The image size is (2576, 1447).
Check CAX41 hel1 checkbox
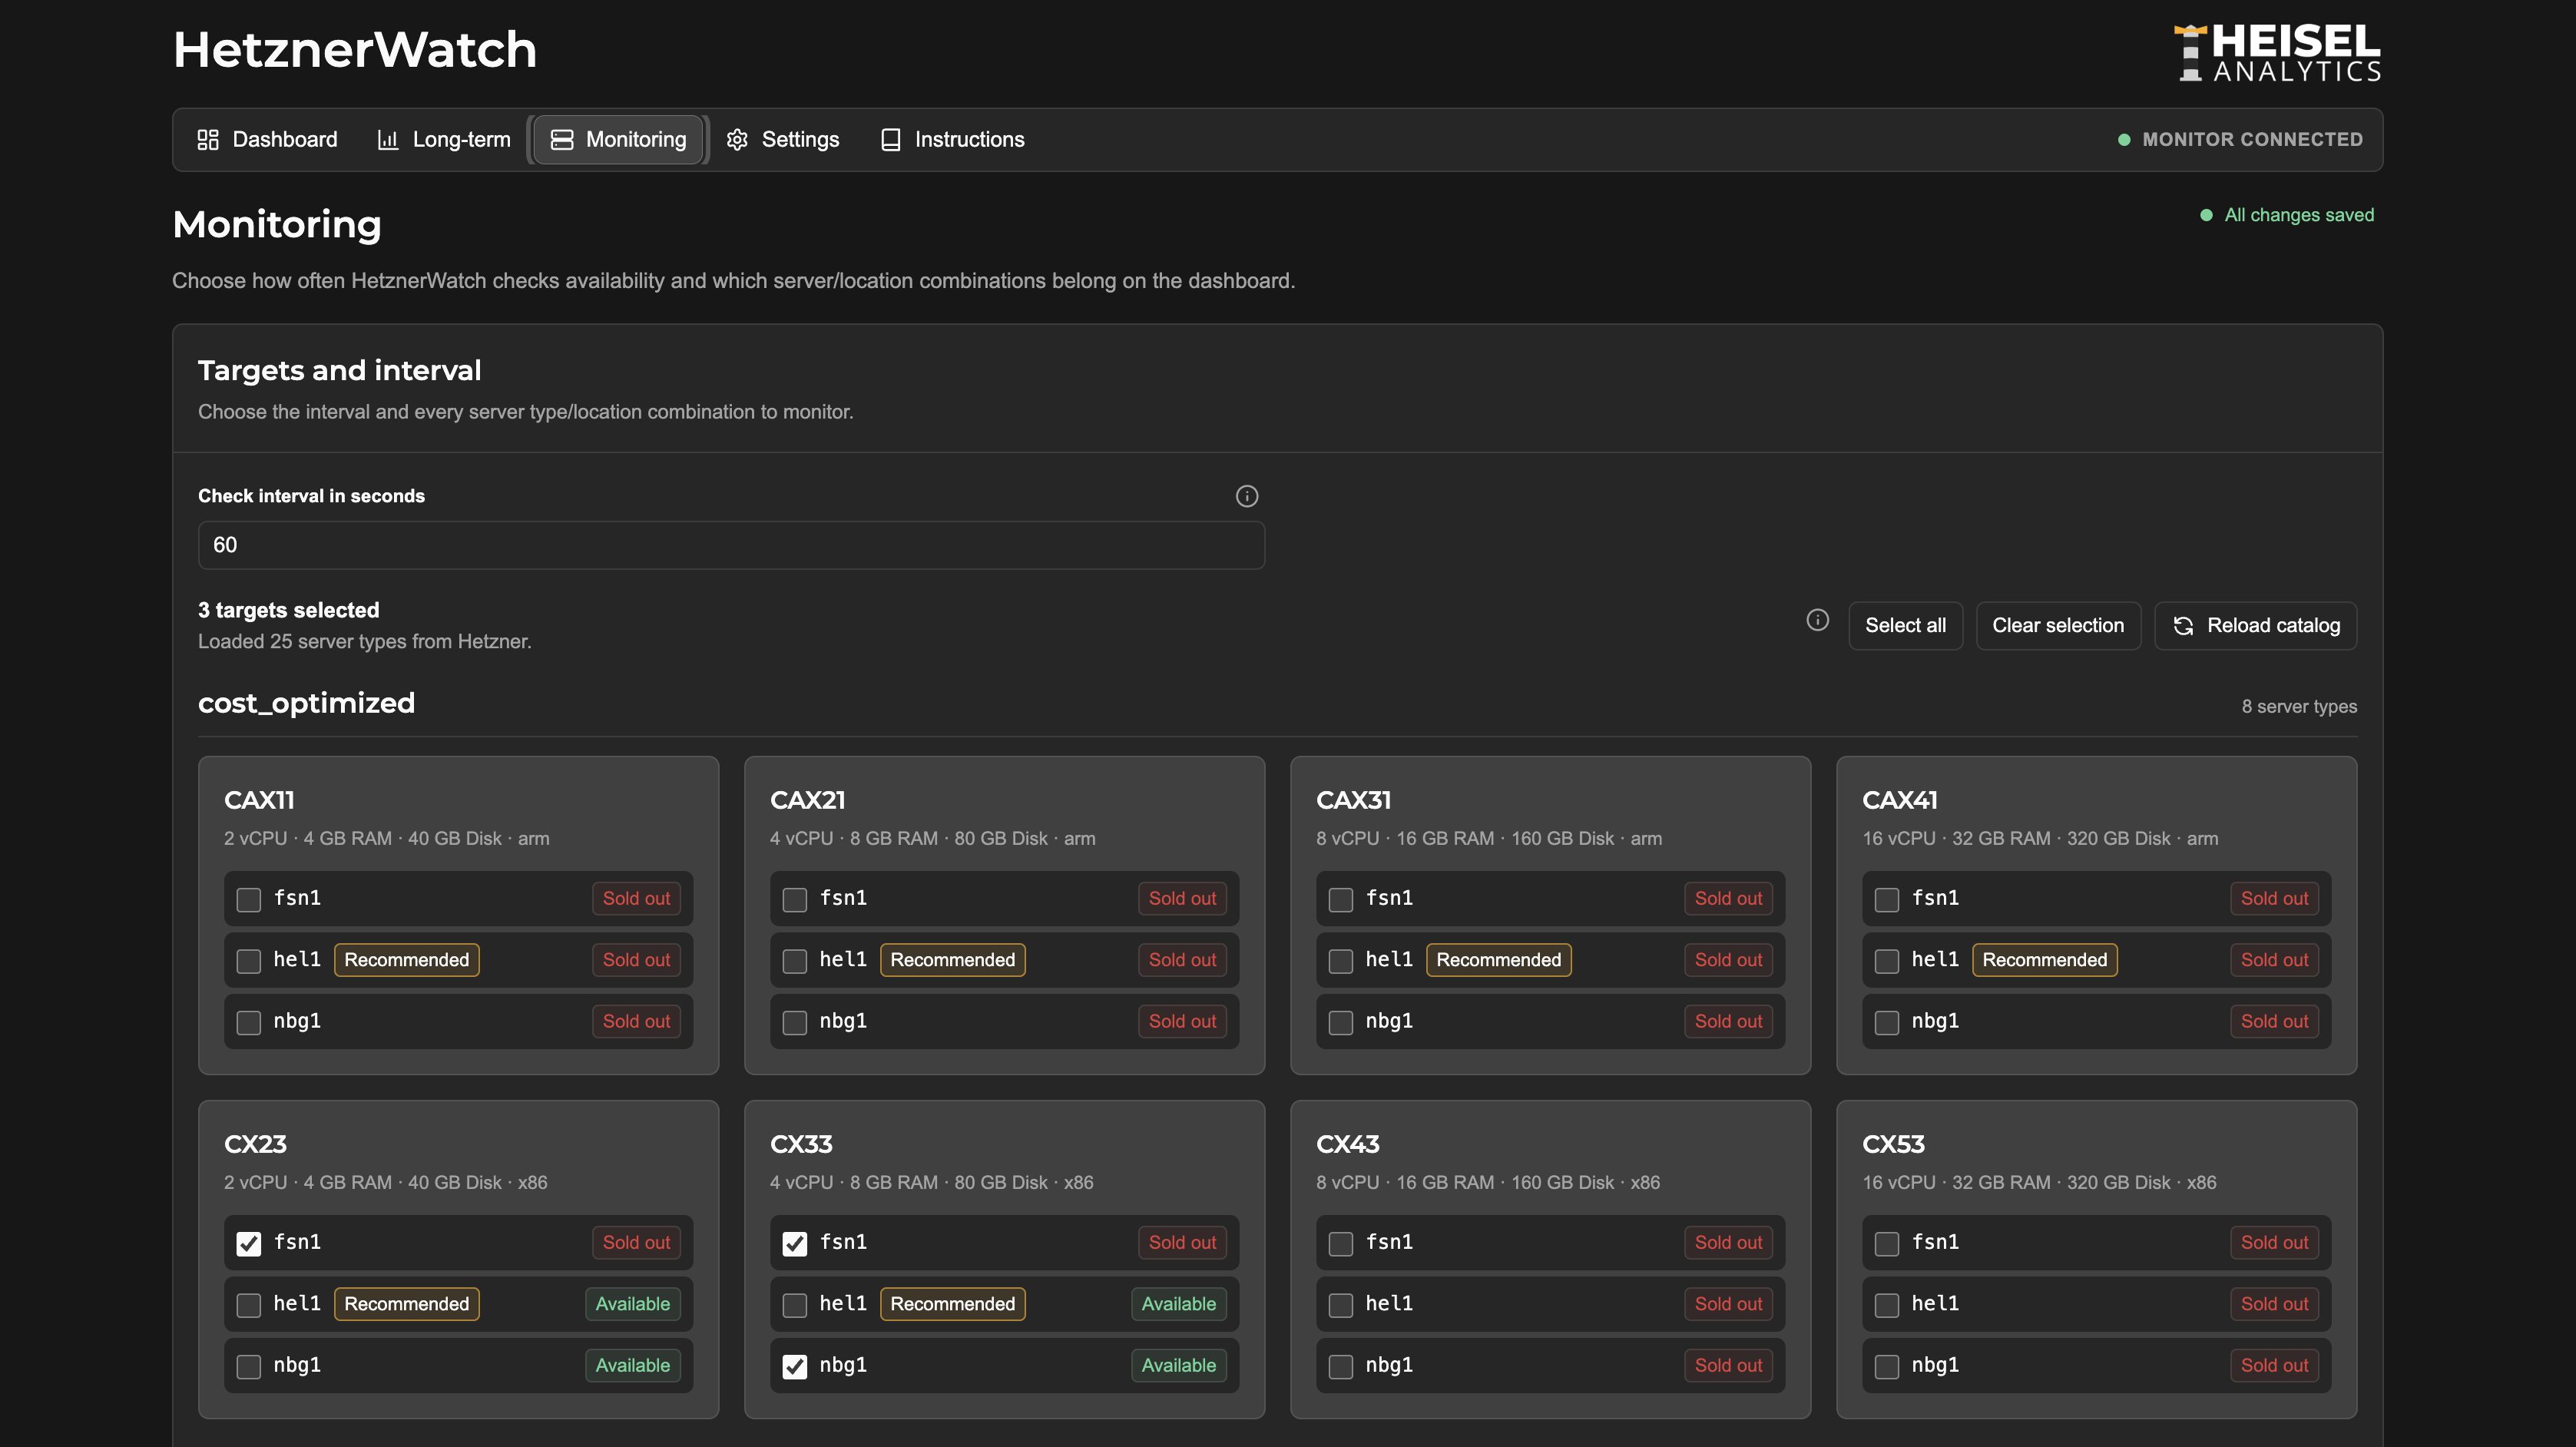tap(1887, 961)
